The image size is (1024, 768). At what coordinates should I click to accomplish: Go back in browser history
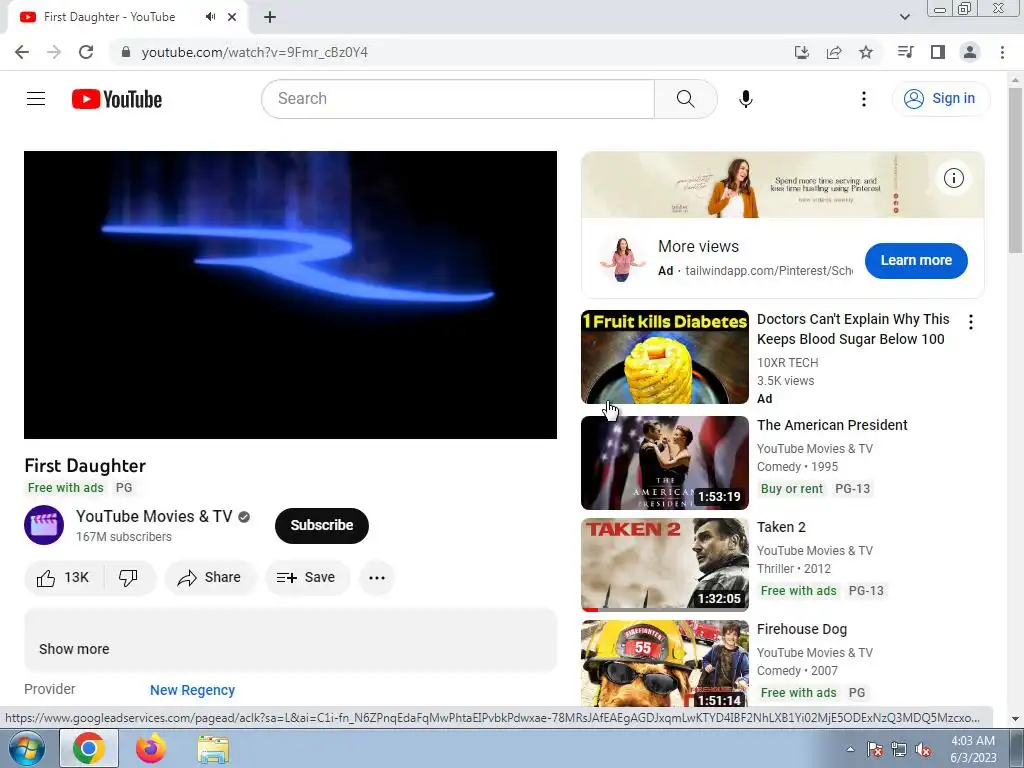pyautogui.click(x=22, y=52)
